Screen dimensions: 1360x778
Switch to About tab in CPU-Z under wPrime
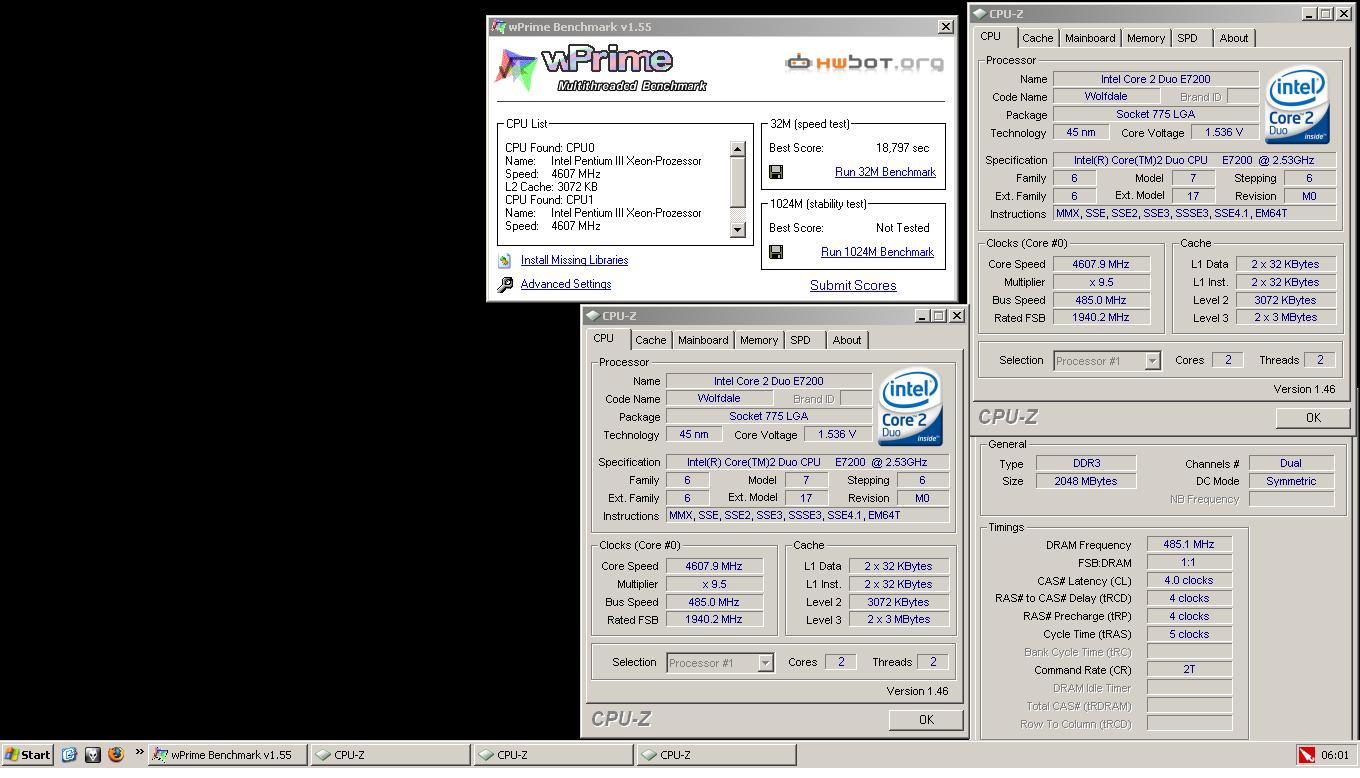[847, 341]
